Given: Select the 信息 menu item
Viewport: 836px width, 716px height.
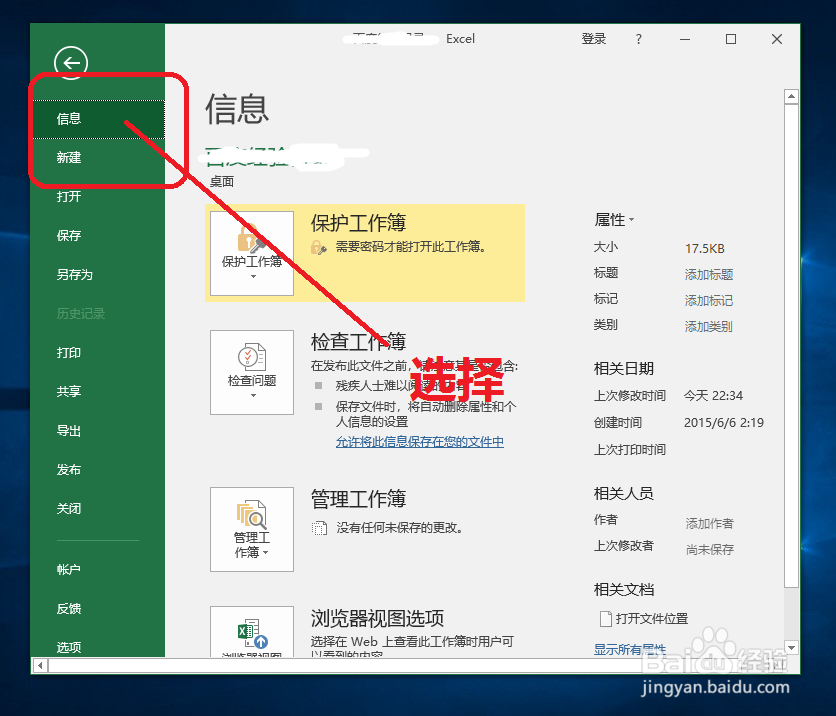Looking at the screenshot, I should [99, 119].
